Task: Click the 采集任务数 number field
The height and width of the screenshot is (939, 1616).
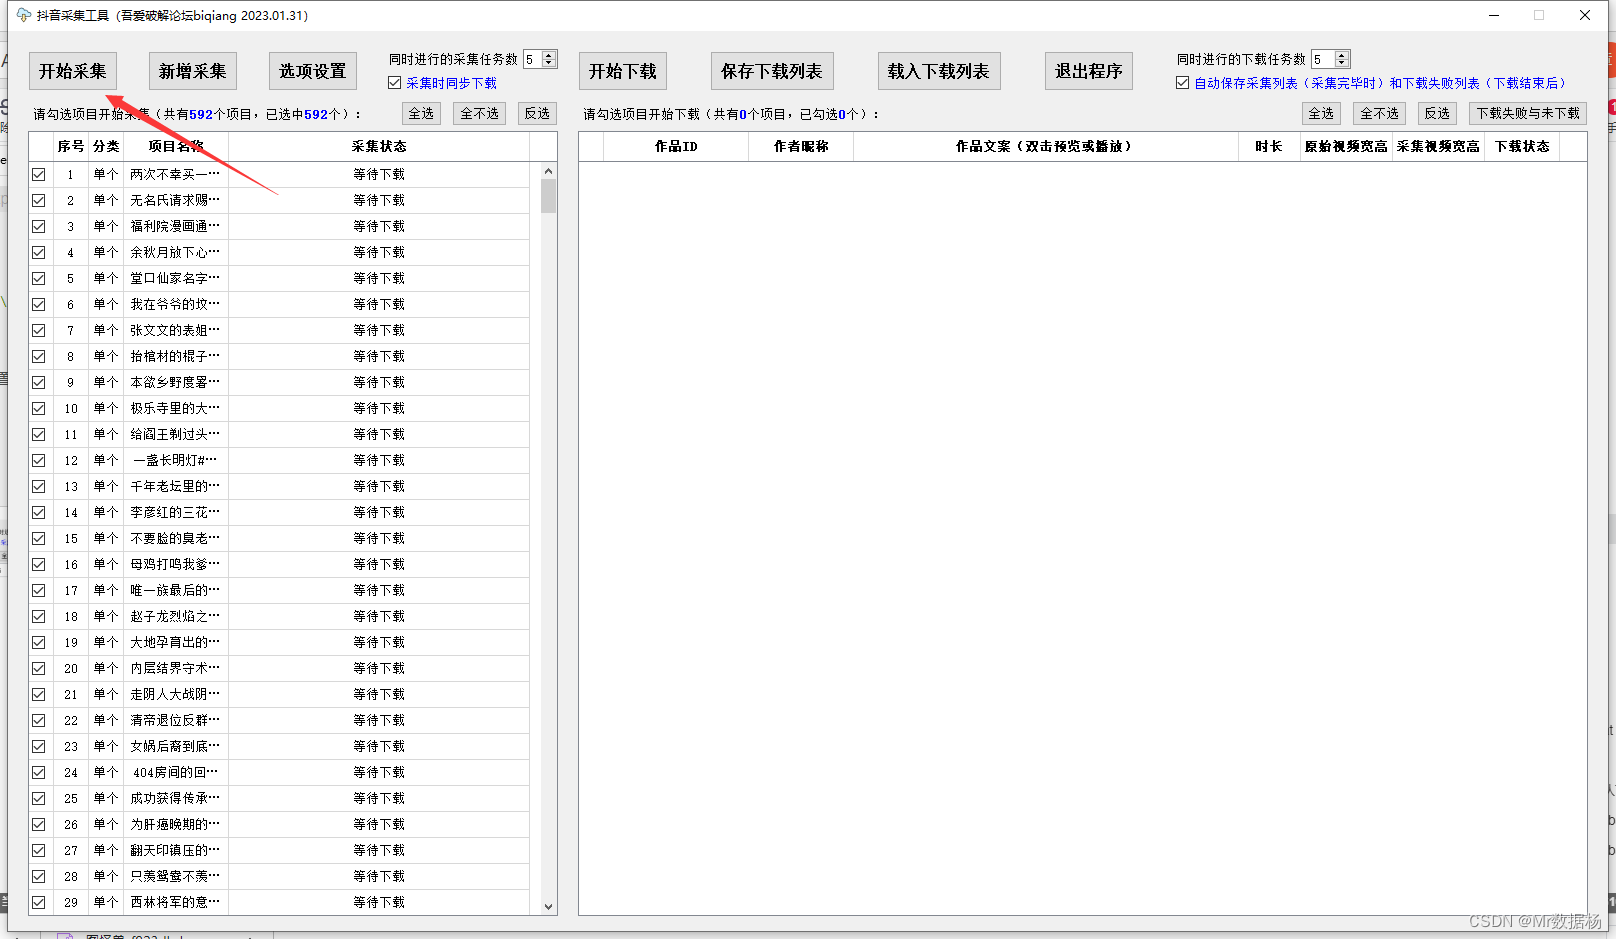Action: click(x=532, y=59)
